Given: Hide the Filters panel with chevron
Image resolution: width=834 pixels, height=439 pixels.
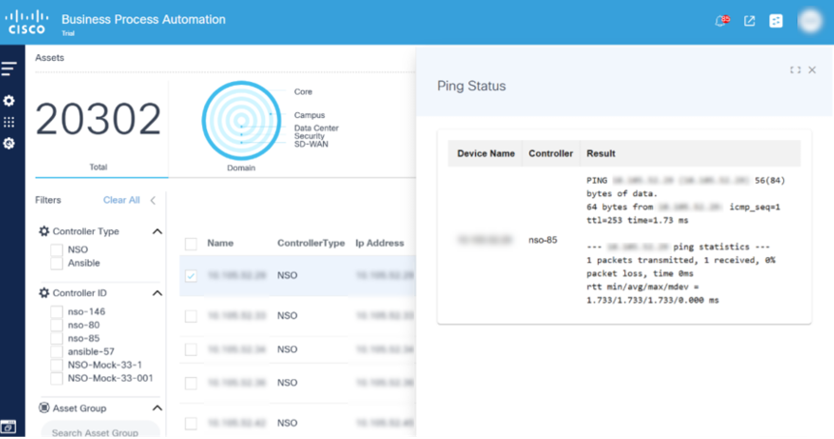Looking at the screenshot, I should 153,200.
